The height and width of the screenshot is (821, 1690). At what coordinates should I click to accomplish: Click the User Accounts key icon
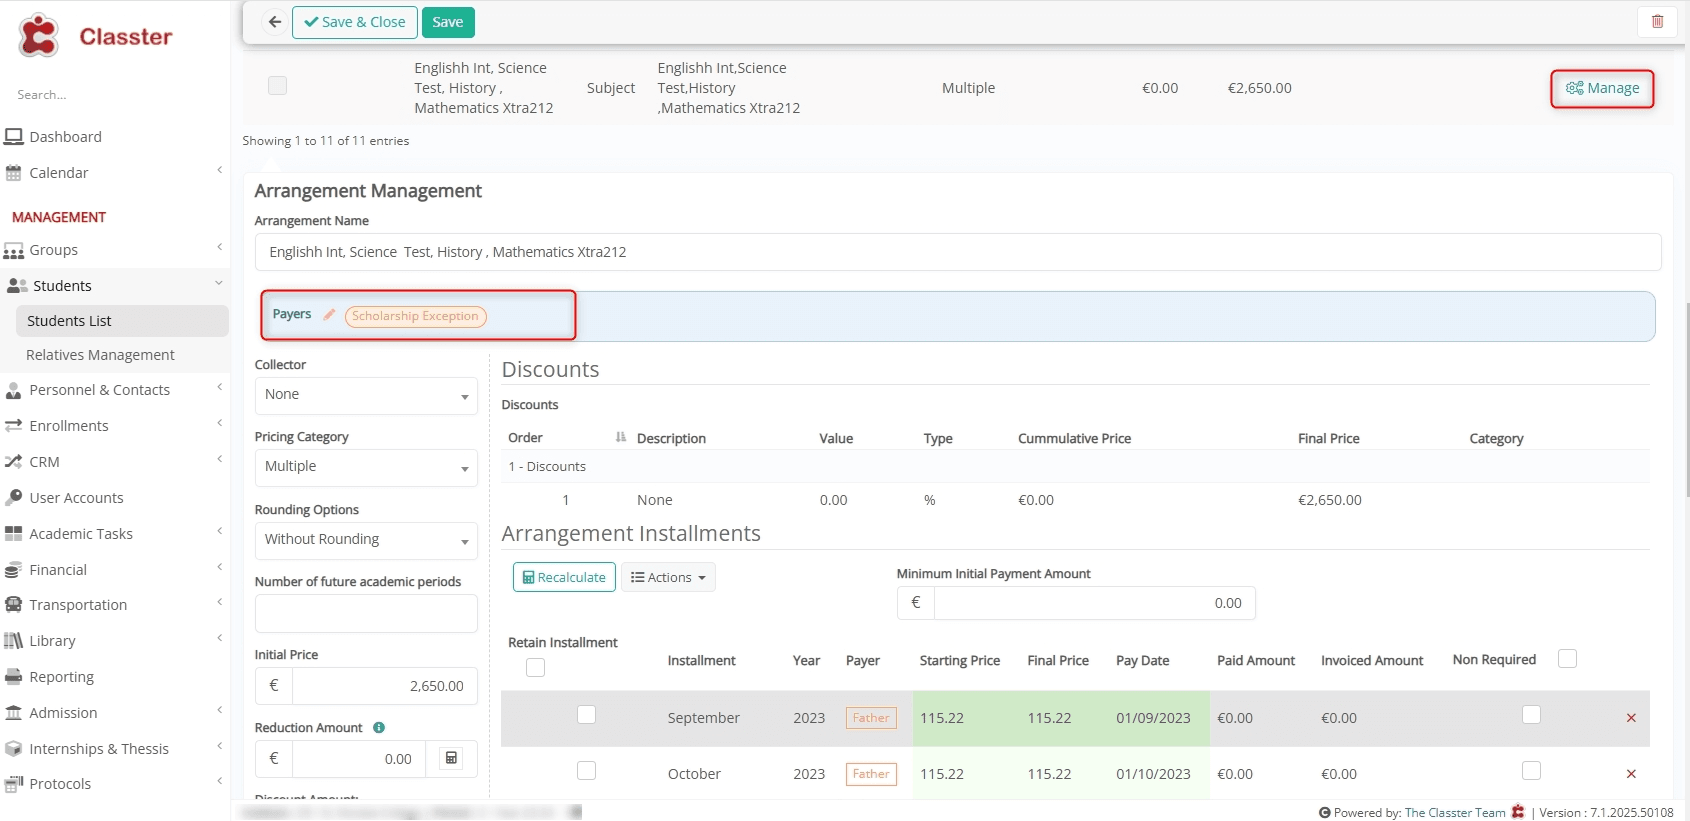[14, 498]
